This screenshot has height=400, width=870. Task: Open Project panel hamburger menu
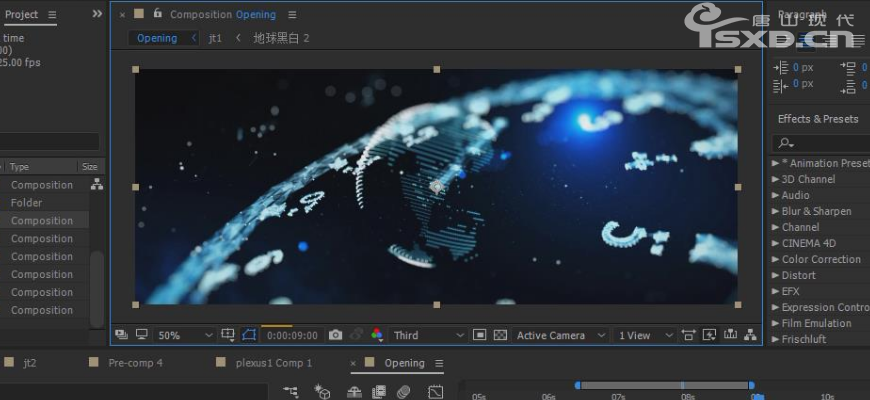click(x=52, y=14)
